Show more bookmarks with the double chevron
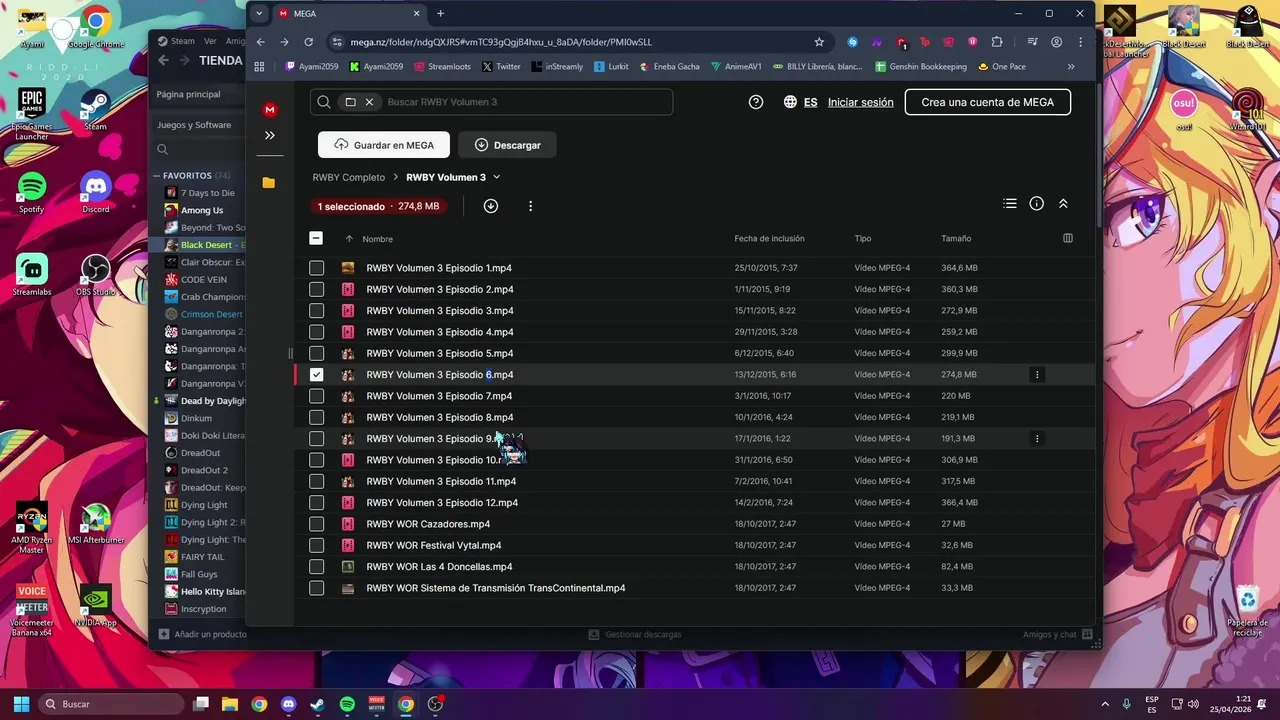1280x720 pixels. point(1071,67)
